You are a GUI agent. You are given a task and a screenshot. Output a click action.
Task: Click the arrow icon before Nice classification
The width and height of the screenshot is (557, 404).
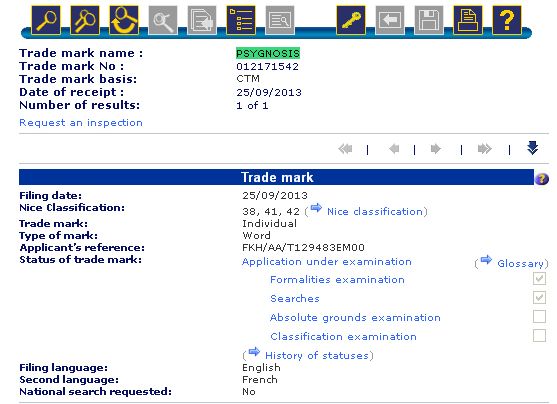coord(316,208)
